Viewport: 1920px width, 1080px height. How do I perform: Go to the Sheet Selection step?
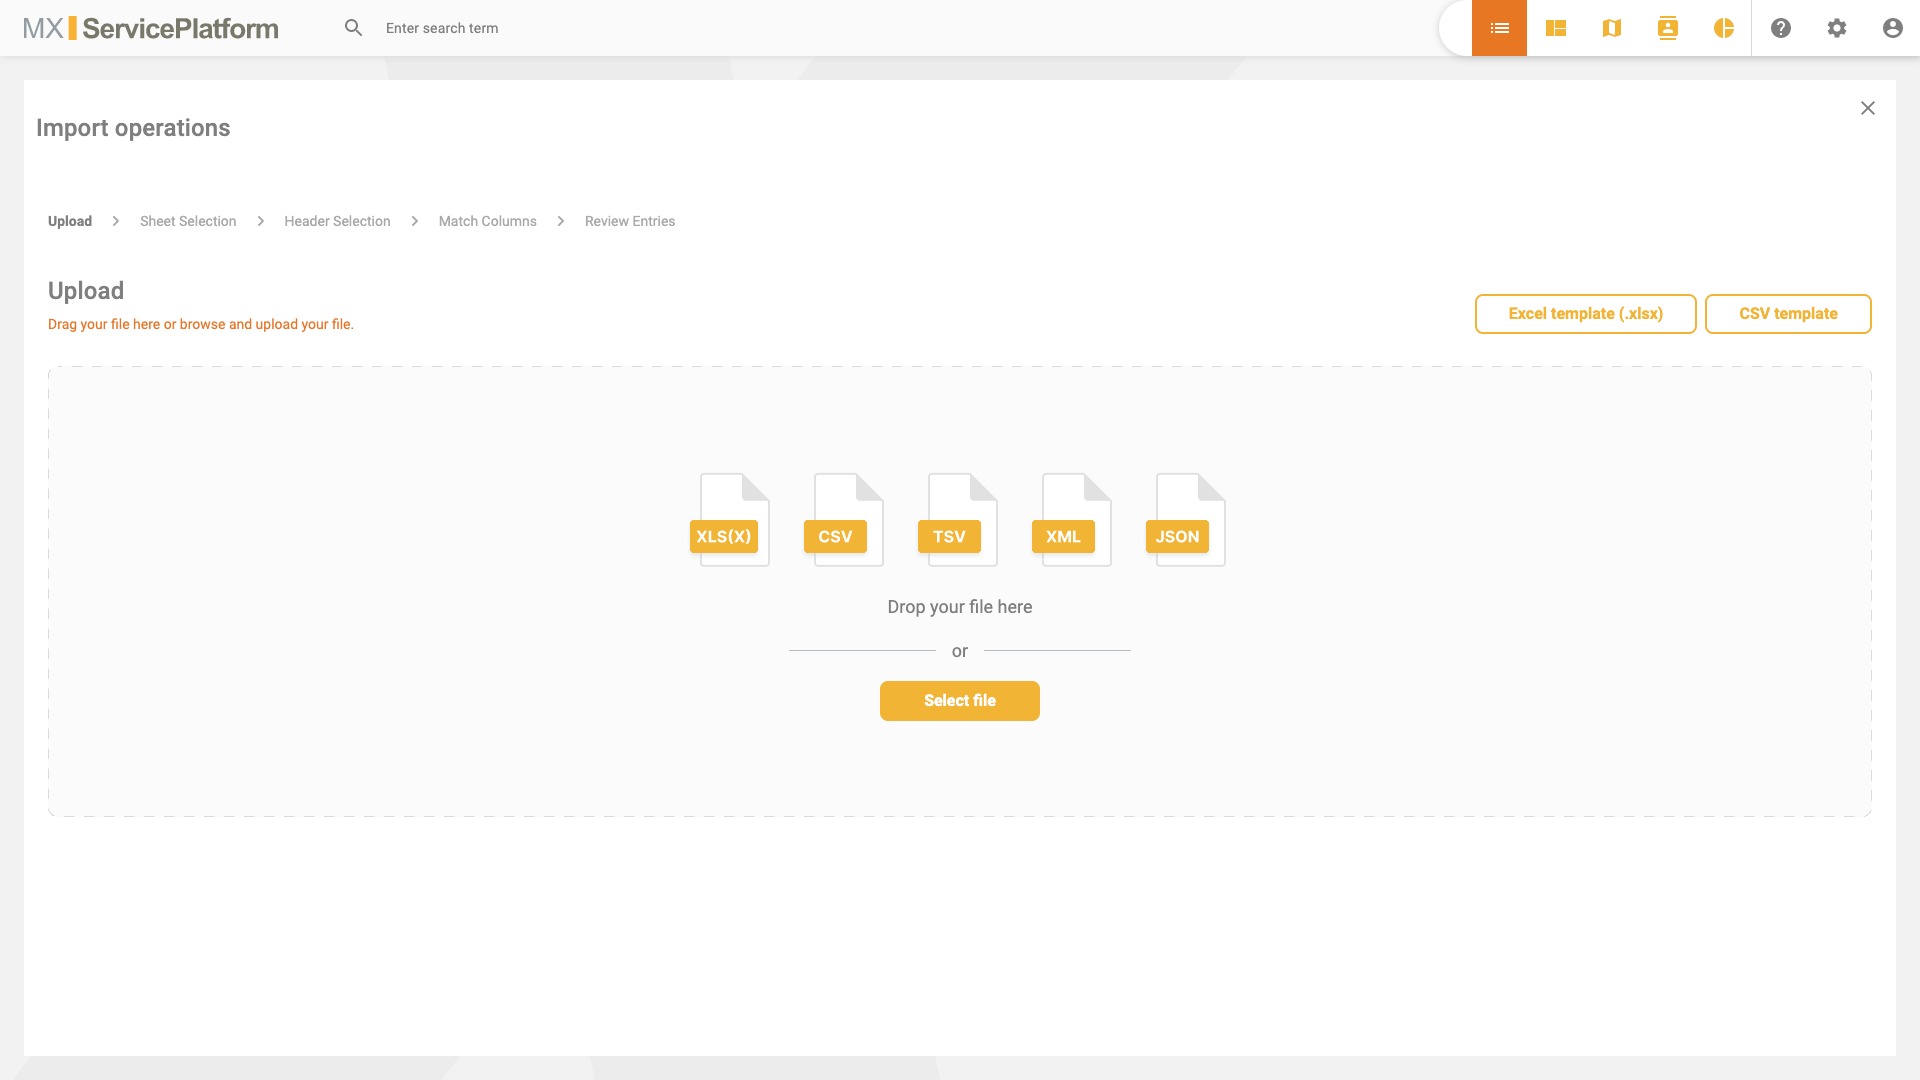click(x=188, y=221)
